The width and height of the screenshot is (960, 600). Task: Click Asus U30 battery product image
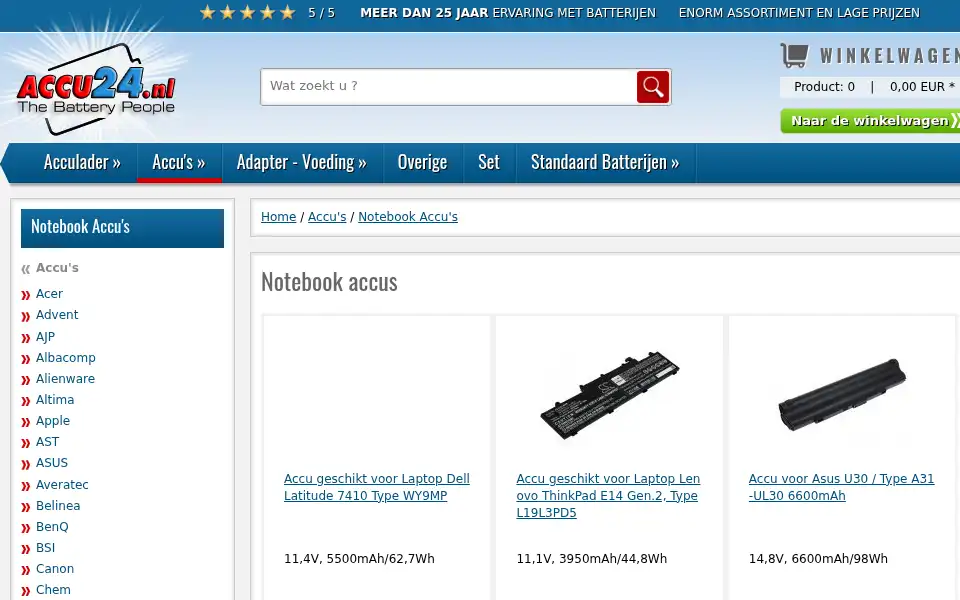[x=842, y=395]
